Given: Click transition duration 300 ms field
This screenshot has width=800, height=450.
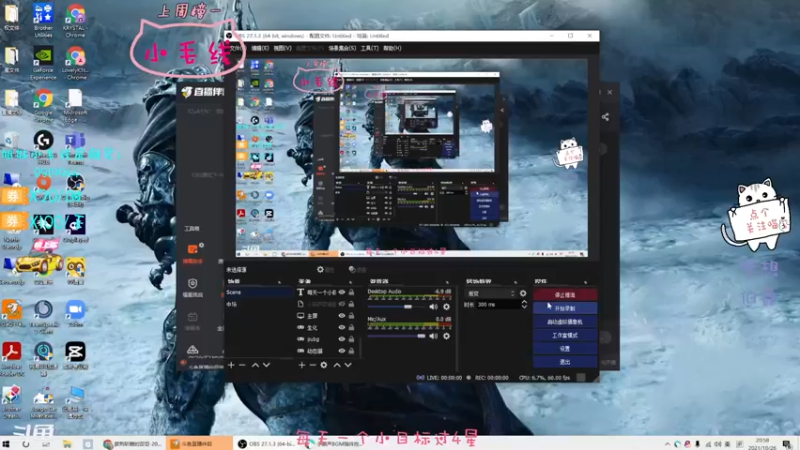Looking at the screenshot, I should pyautogui.click(x=497, y=305).
